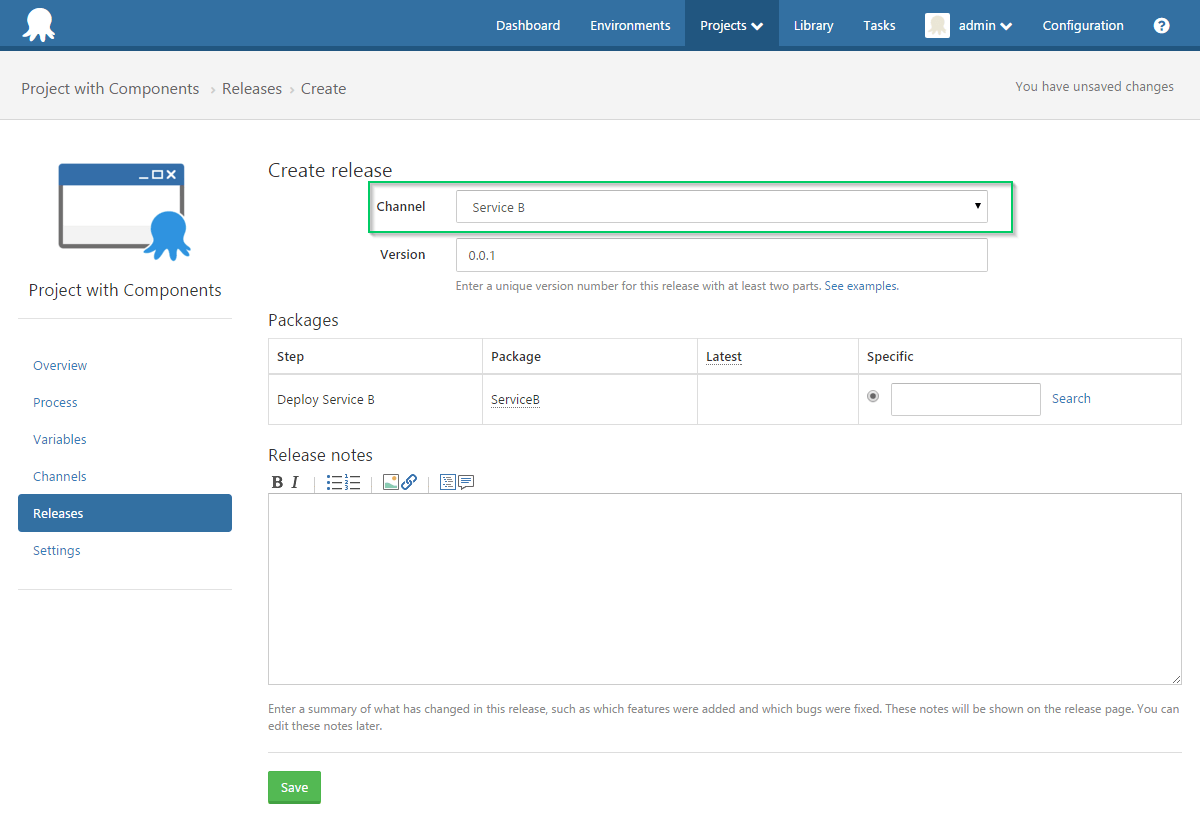Viewport: 1200px width, 822px height.
Task: Click the Version input field
Action: tap(721, 255)
